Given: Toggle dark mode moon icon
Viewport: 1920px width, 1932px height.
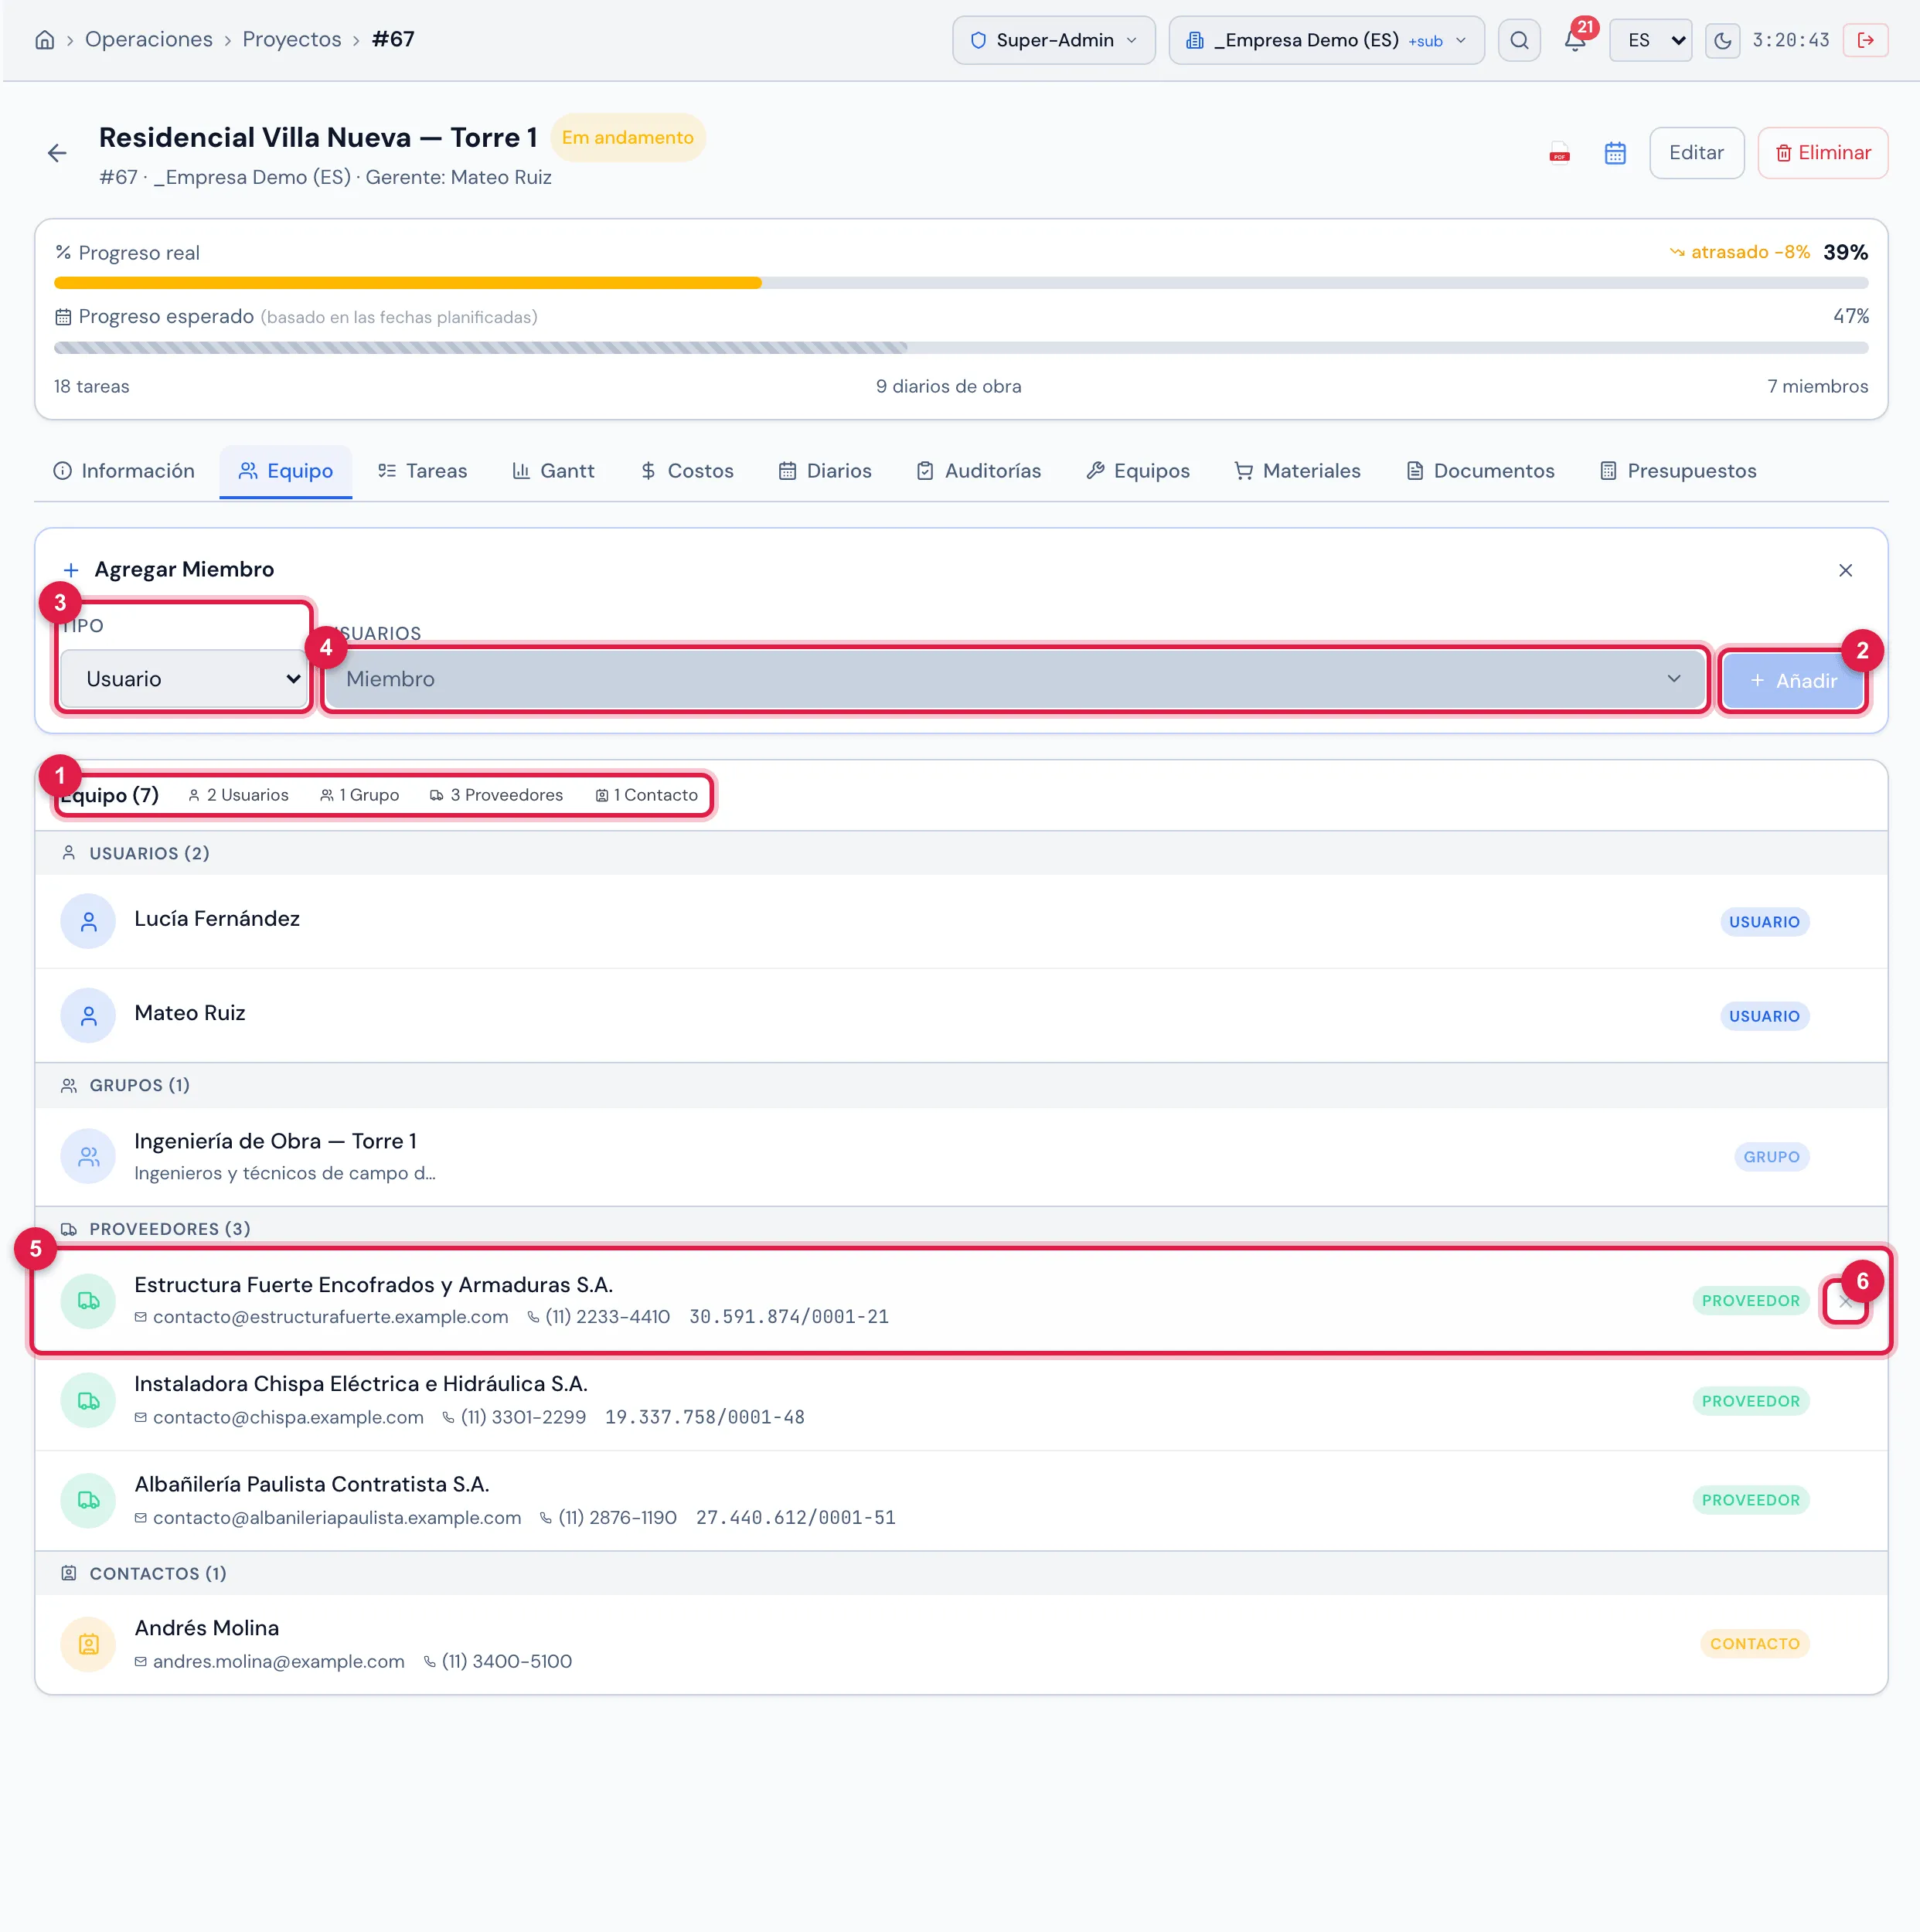Looking at the screenshot, I should (1722, 40).
